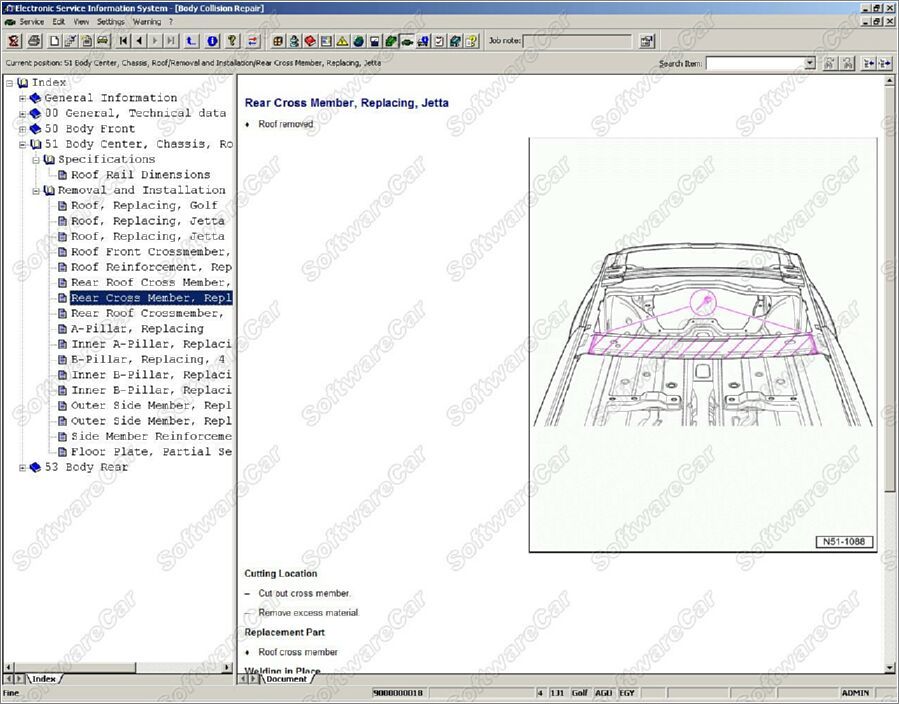
Task: Open the Search Item dropdown arrow
Action: click(x=810, y=63)
